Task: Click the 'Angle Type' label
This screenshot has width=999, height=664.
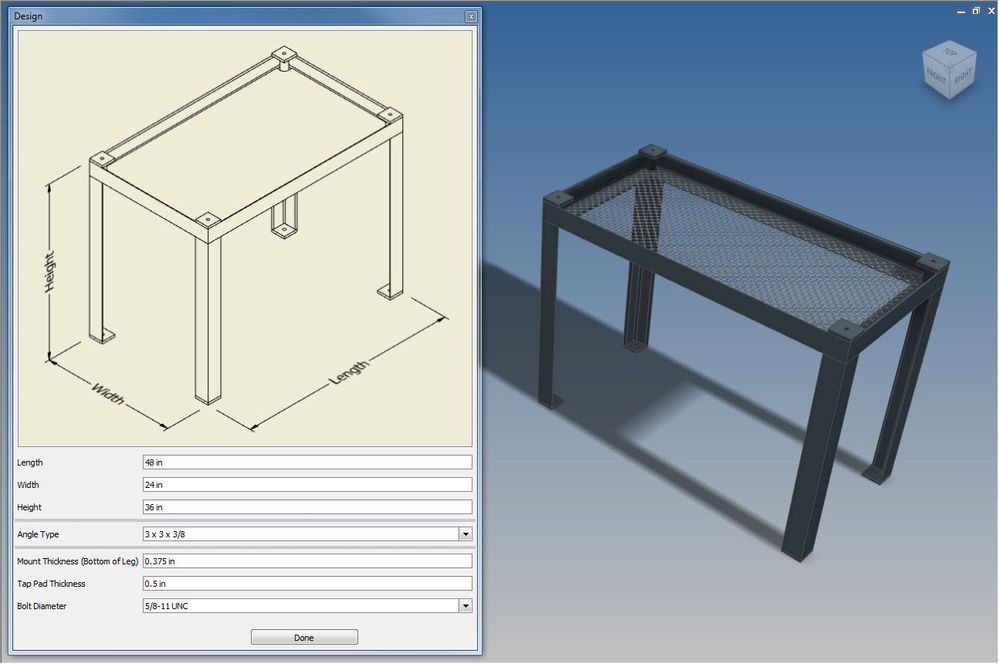Action: [38, 535]
